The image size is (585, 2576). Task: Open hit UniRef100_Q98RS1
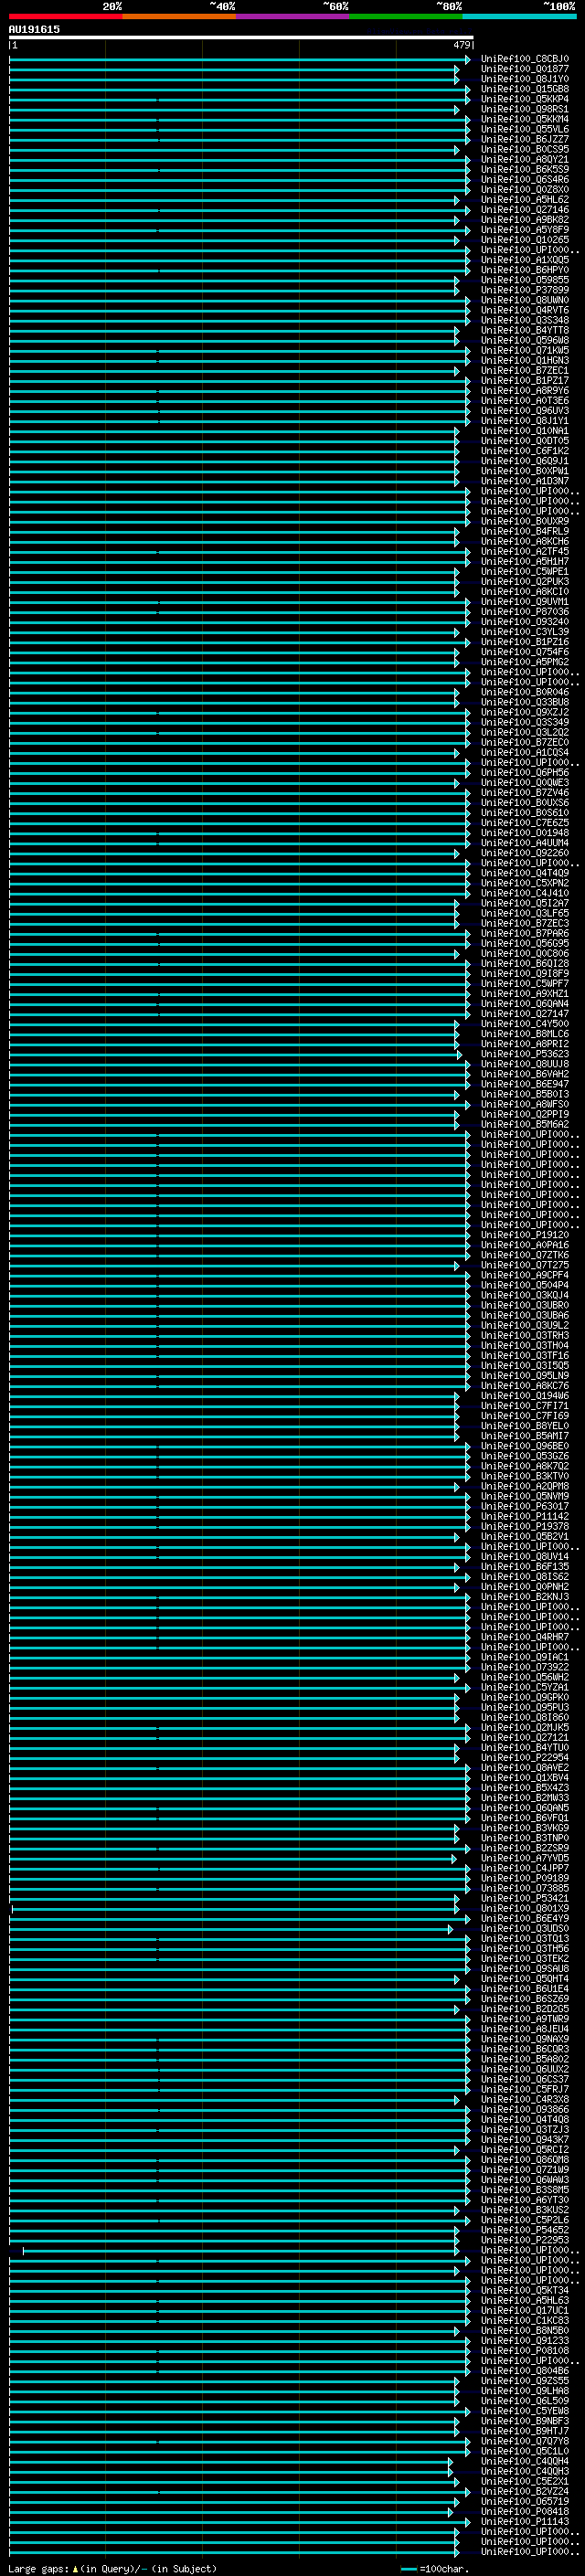coord(525,109)
